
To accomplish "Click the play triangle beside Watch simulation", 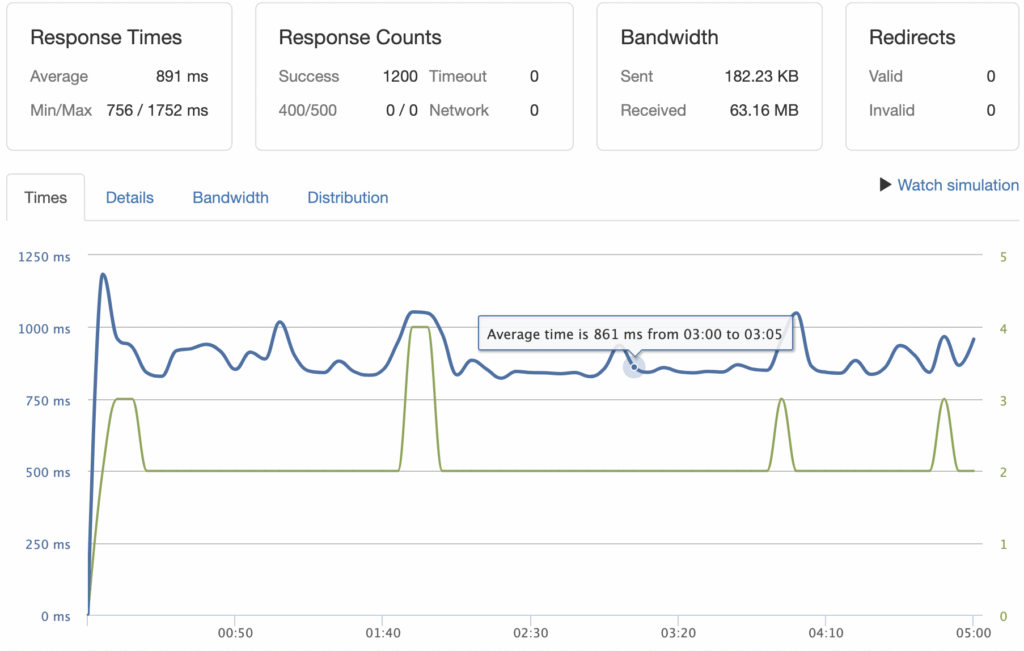I will coord(885,185).
